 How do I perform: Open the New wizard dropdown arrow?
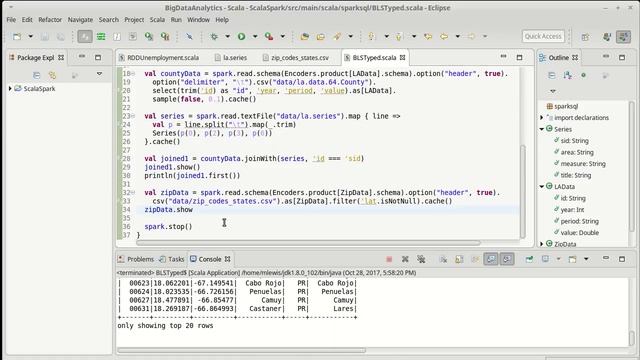(30, 37)
